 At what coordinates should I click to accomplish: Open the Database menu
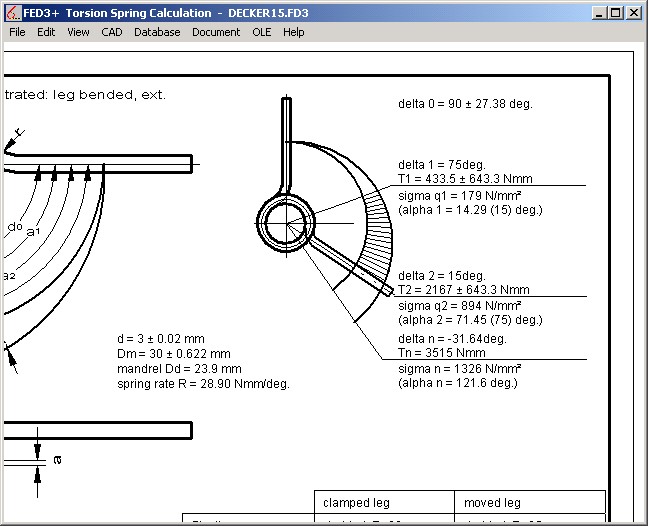pyautogui.click(x=157, y=32)
